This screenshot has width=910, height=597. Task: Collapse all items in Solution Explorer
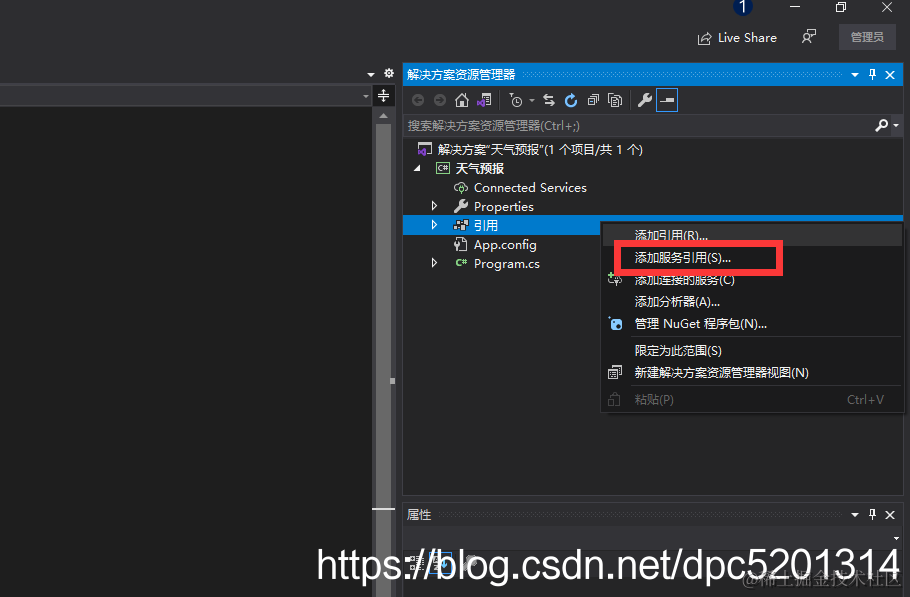coord(593,100)
